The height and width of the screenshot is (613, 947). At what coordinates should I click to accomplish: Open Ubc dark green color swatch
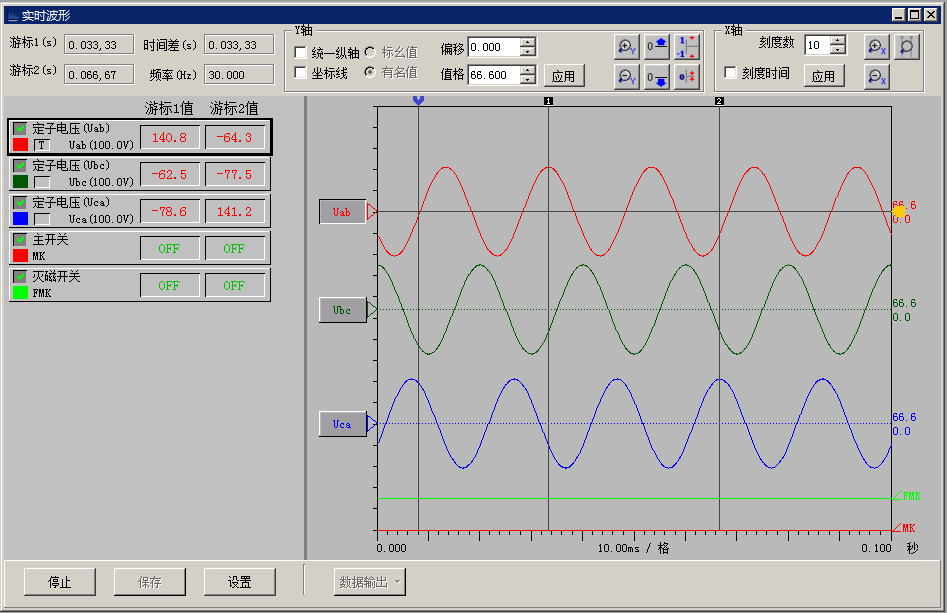[21, 182]
